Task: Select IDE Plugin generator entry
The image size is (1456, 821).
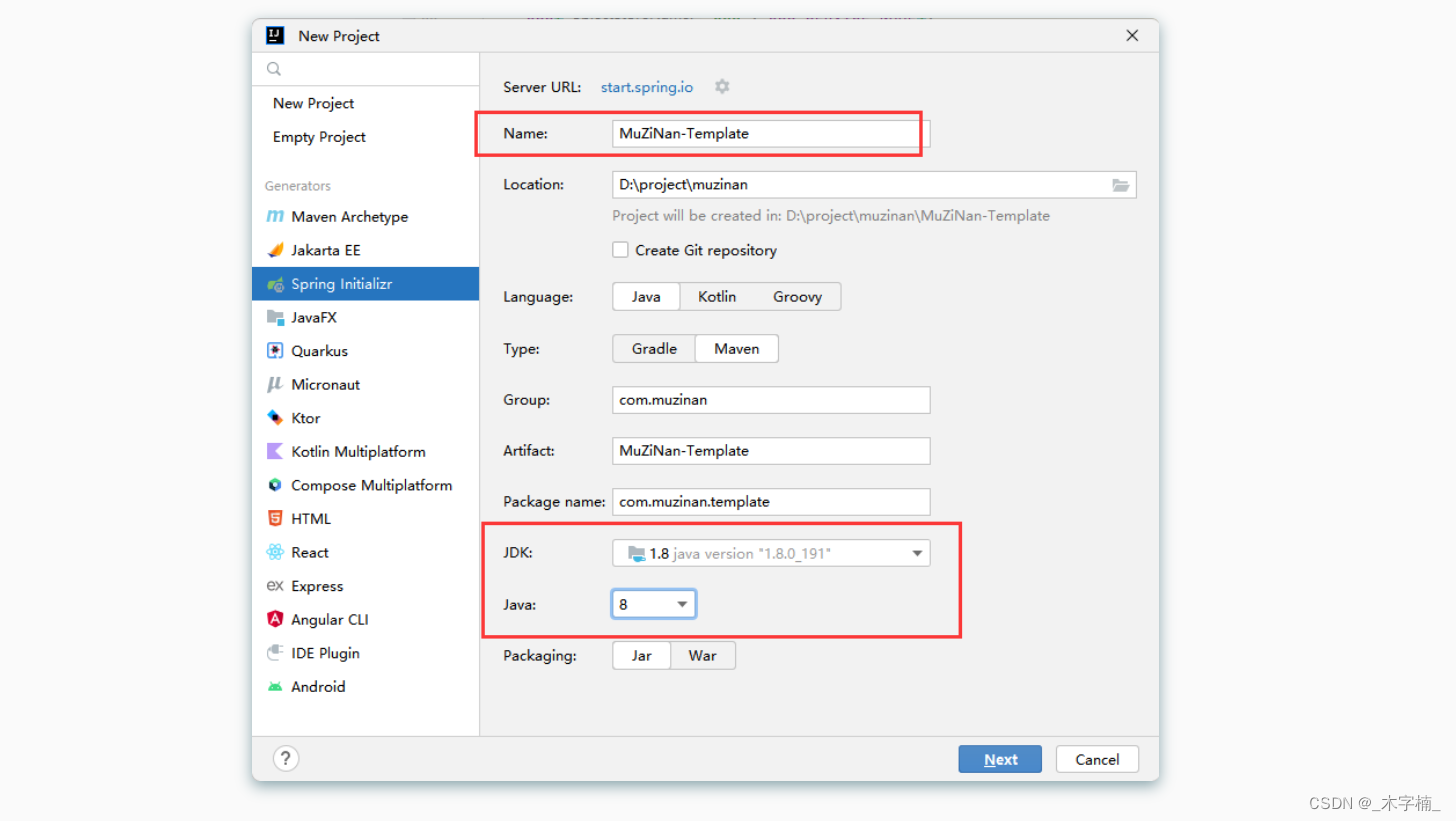Action: (365, 653)
